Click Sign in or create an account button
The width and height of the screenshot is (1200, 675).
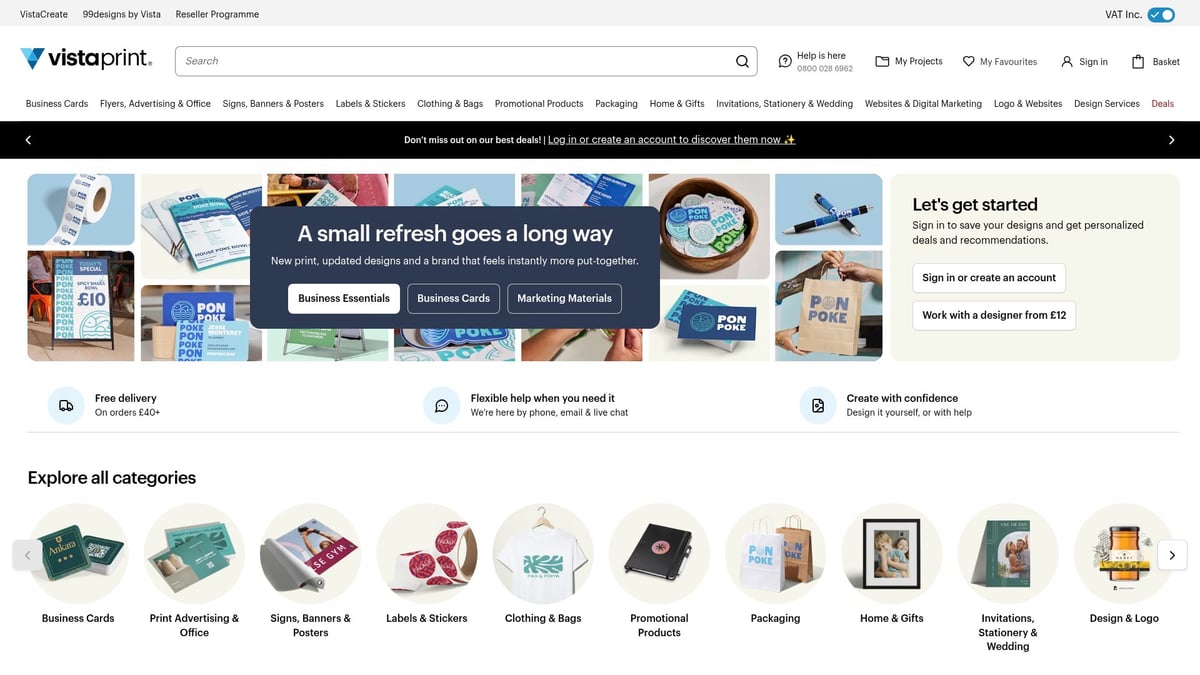click(989, 278)
